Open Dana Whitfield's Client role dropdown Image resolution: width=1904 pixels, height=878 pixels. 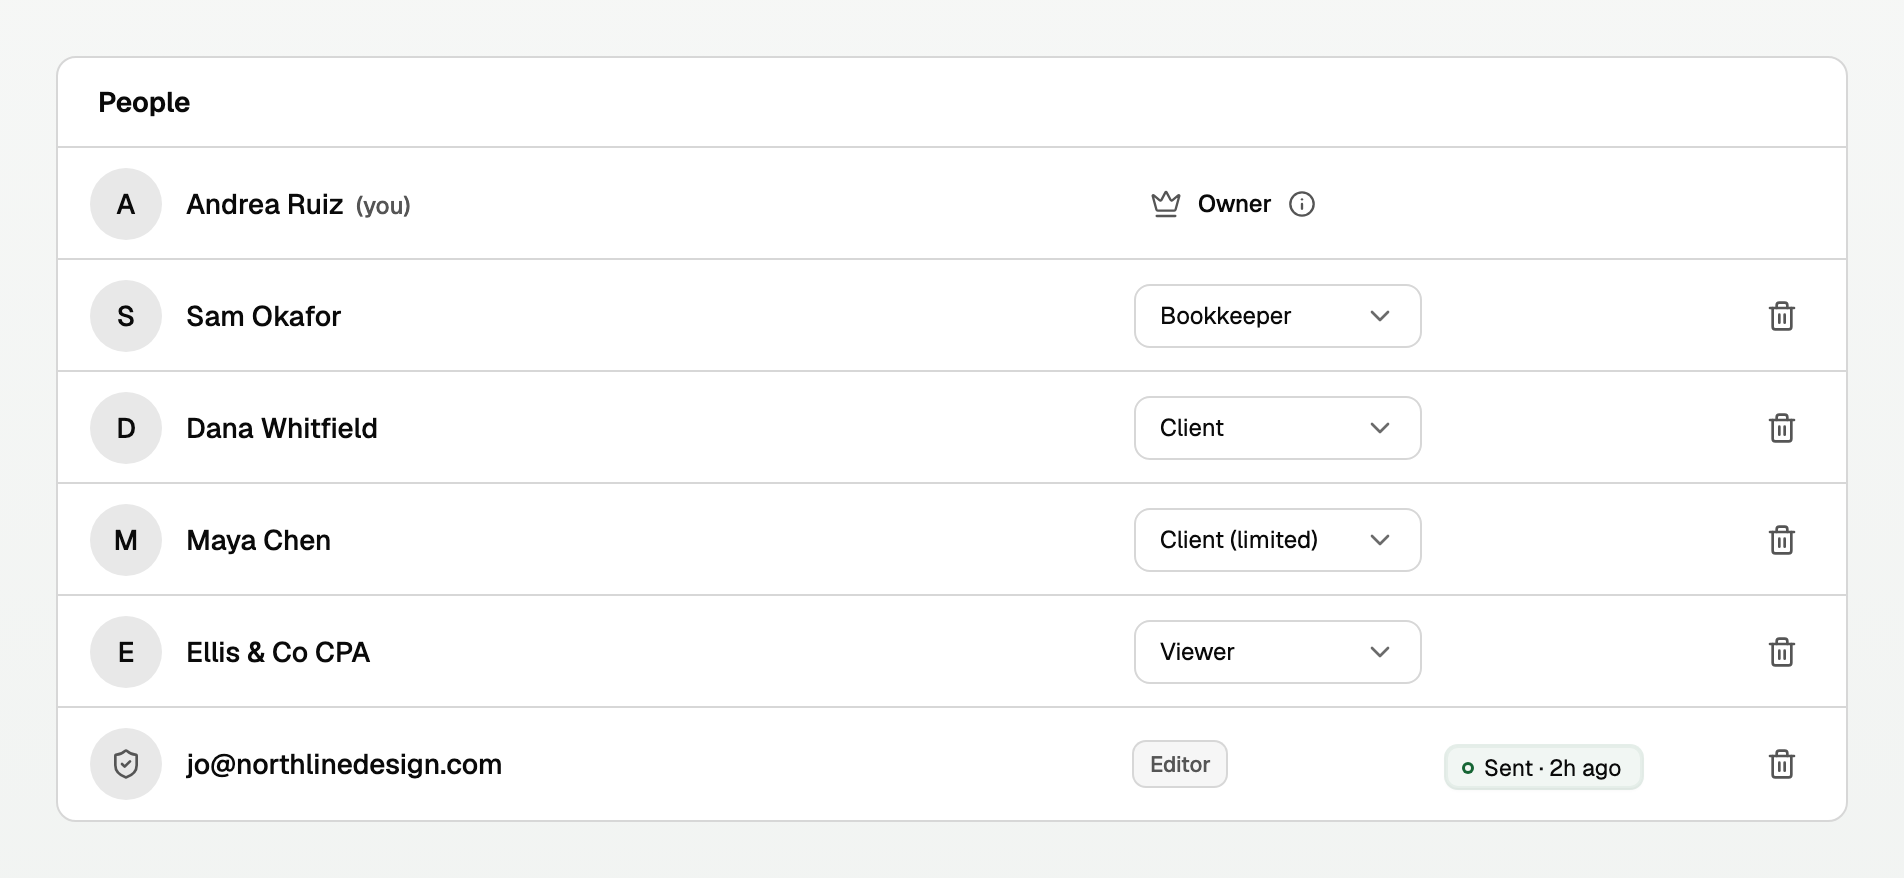(1278, 428)
